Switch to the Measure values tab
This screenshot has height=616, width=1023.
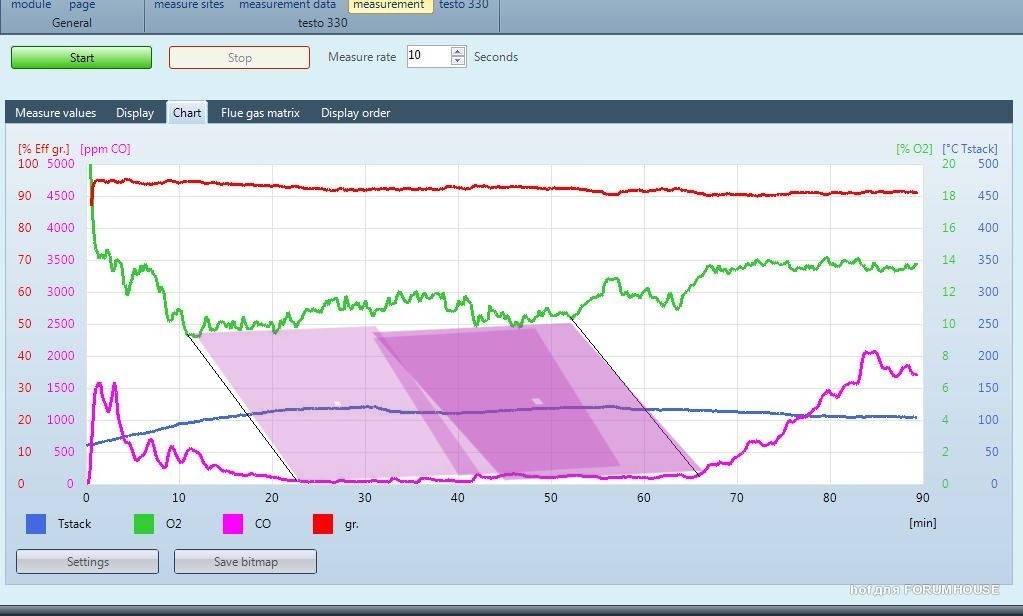pos(56,113)
